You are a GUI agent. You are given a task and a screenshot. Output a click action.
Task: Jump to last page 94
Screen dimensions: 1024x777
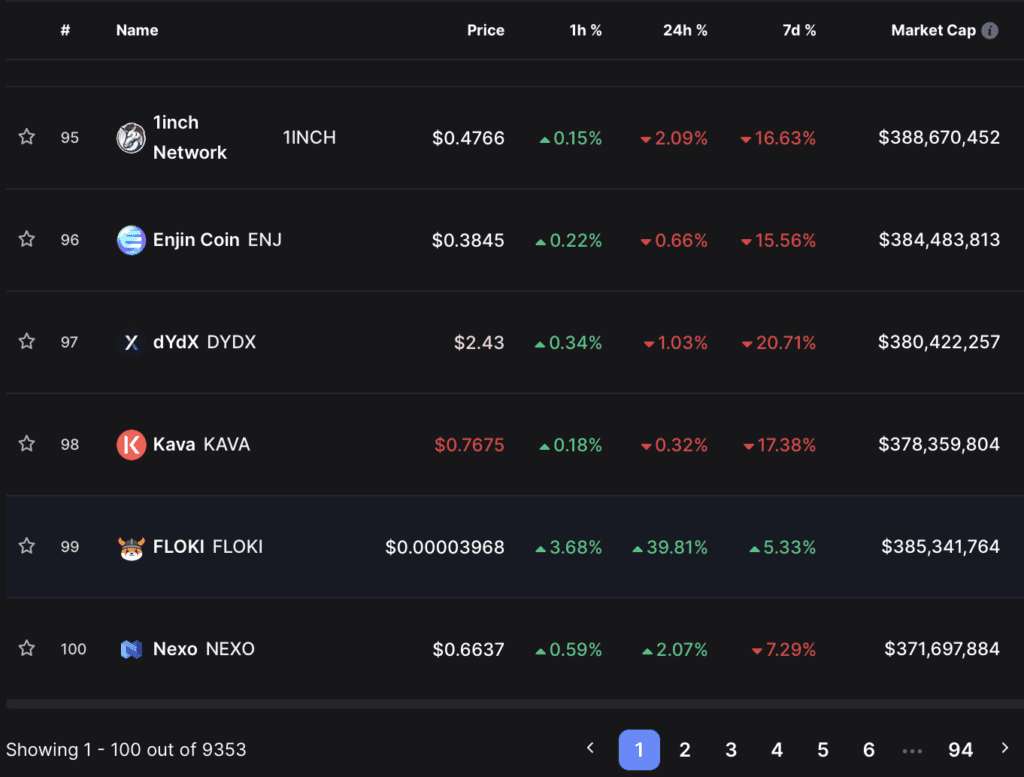click(961, 750)
